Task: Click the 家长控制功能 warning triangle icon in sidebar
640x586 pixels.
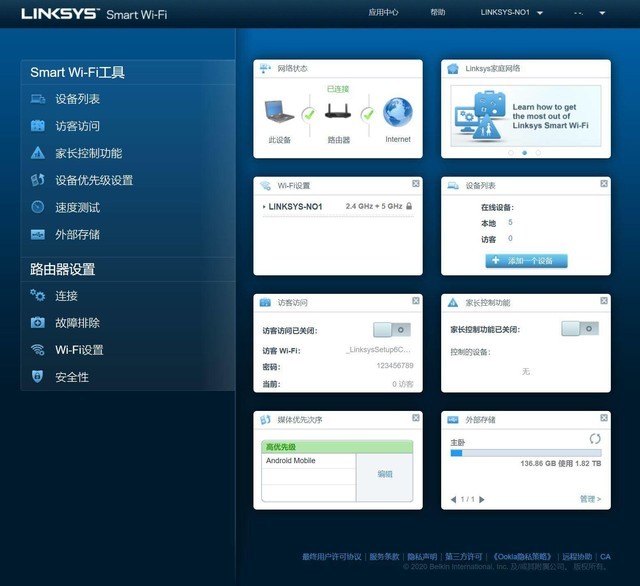Action: [38, 153]
